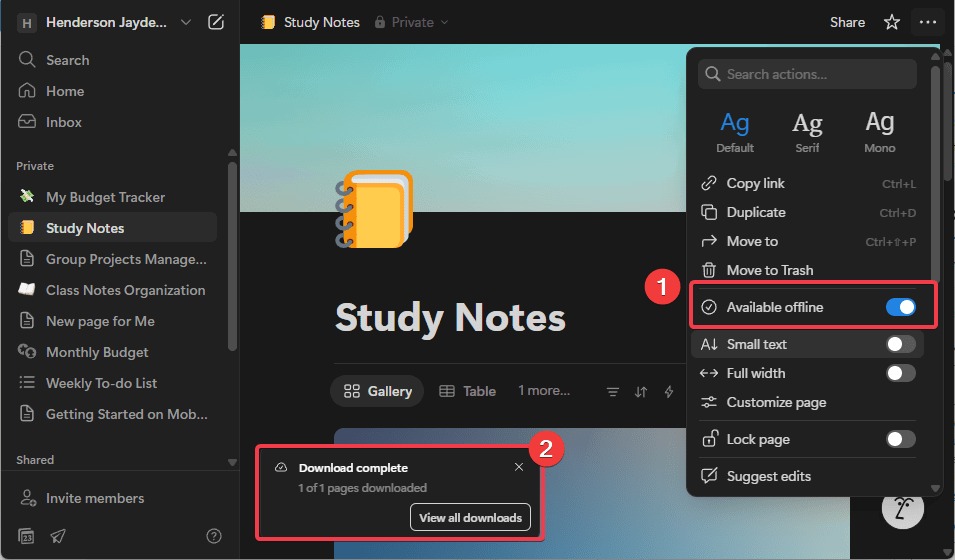Image resolution: width=955 pixels, height=560 pixels.
Task: Enable the Small text toggle
Action: pos(900,344)
